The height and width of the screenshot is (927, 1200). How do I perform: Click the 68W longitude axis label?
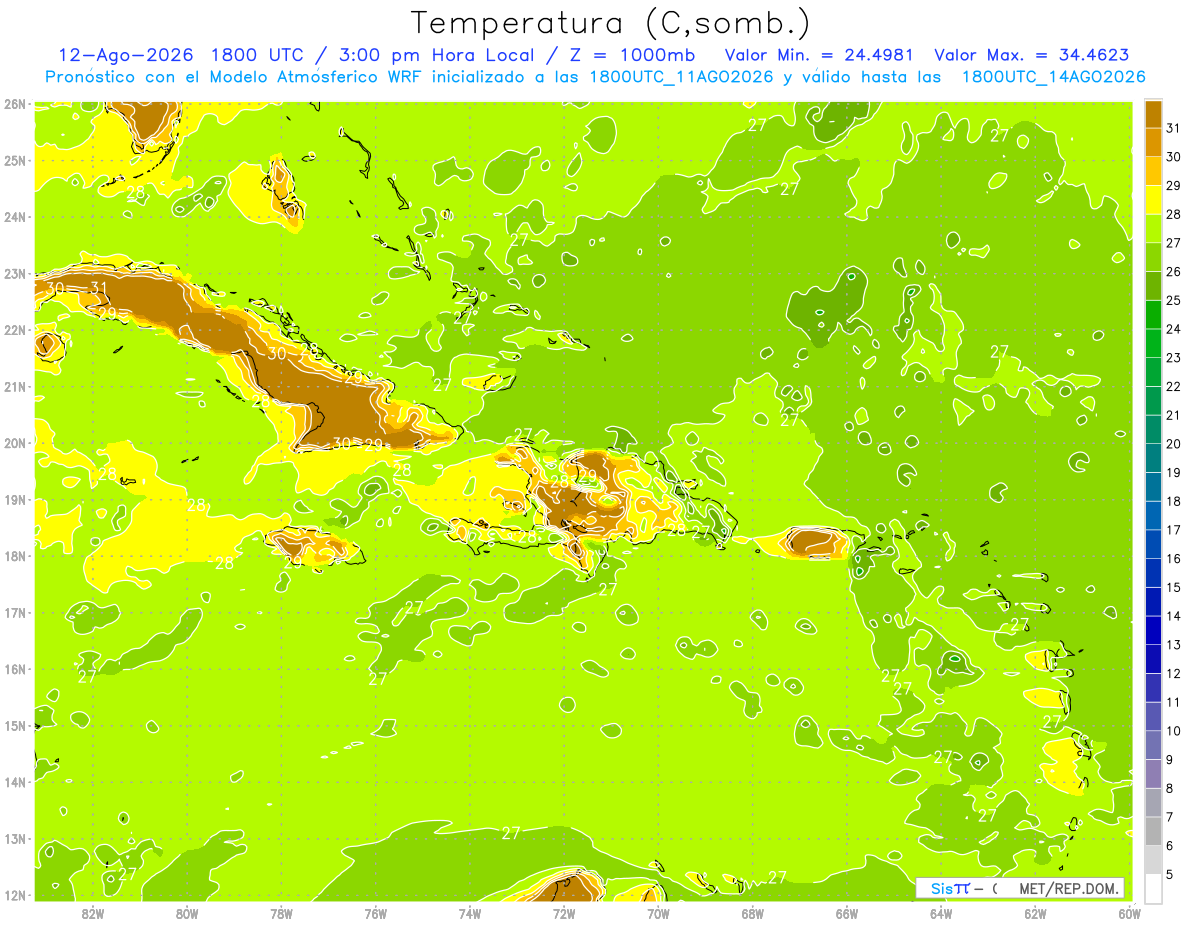752,913
